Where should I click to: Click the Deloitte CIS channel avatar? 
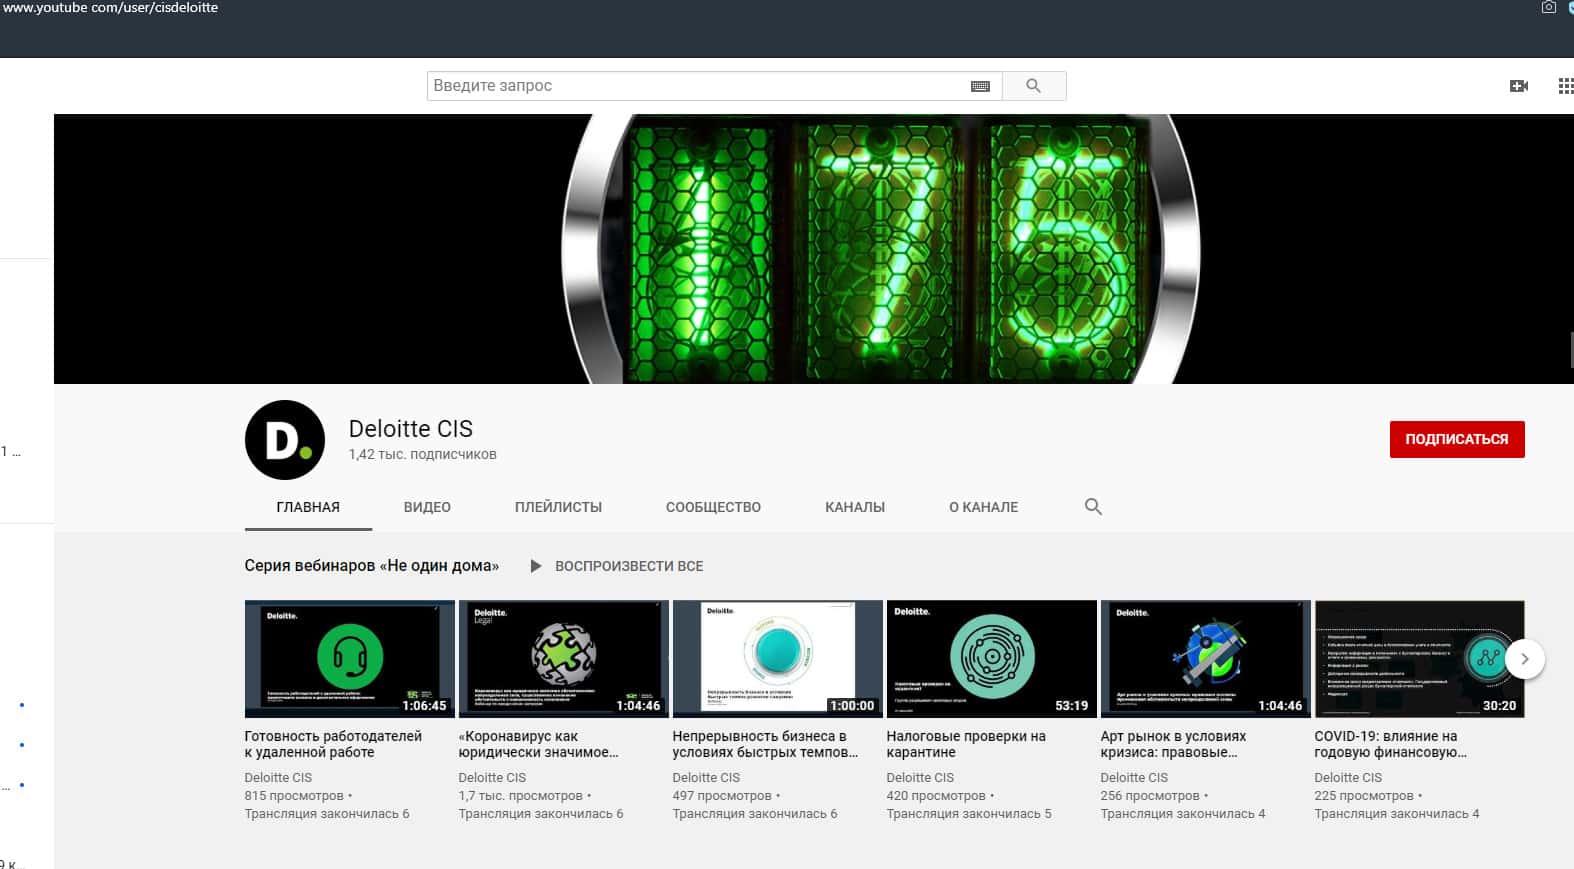coord(285,440)
